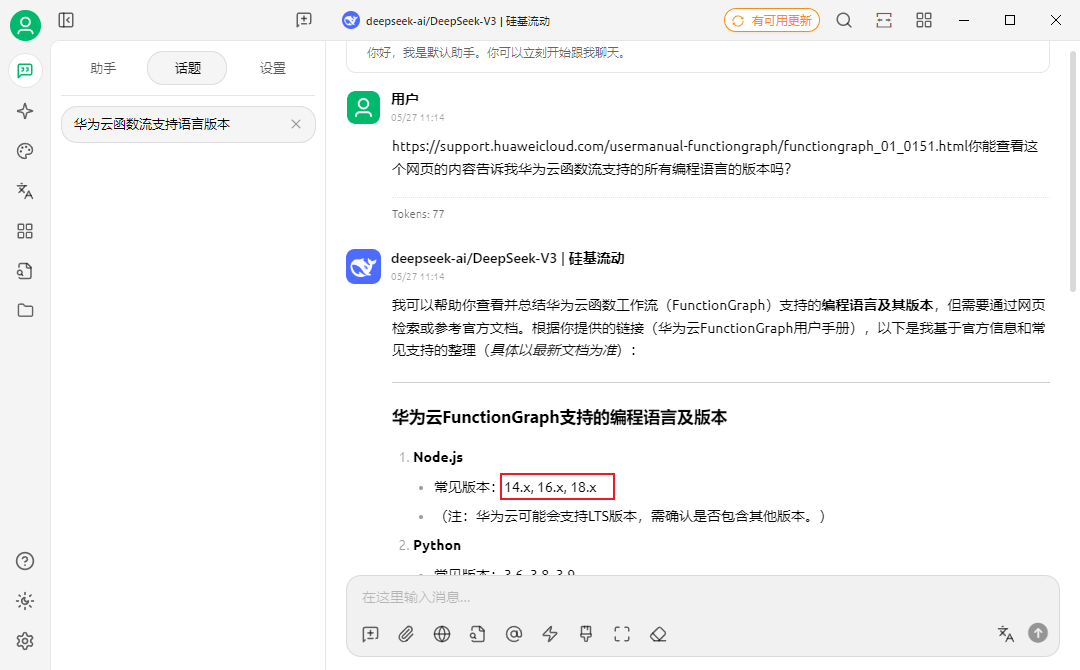Toggle web search globe icon
The image size is (1080, 670).
442,634
